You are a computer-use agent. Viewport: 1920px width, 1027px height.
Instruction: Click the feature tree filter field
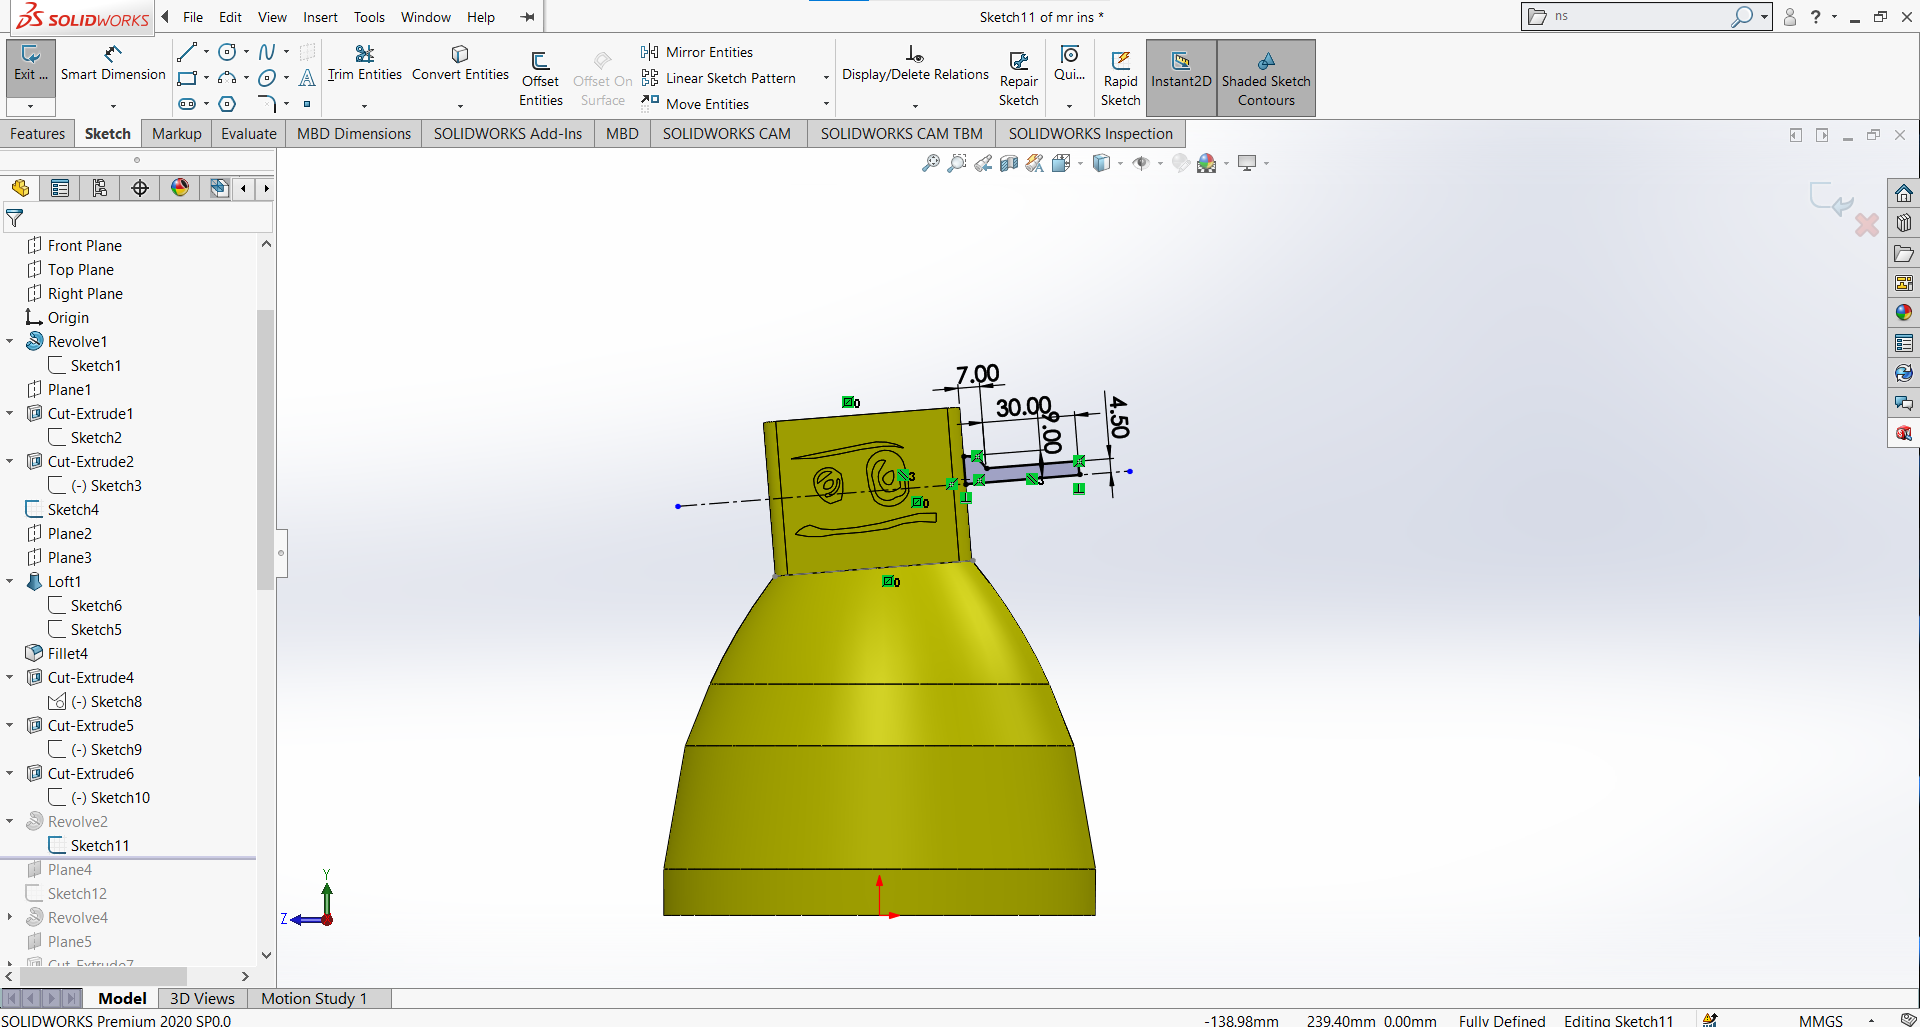(138, 217)
